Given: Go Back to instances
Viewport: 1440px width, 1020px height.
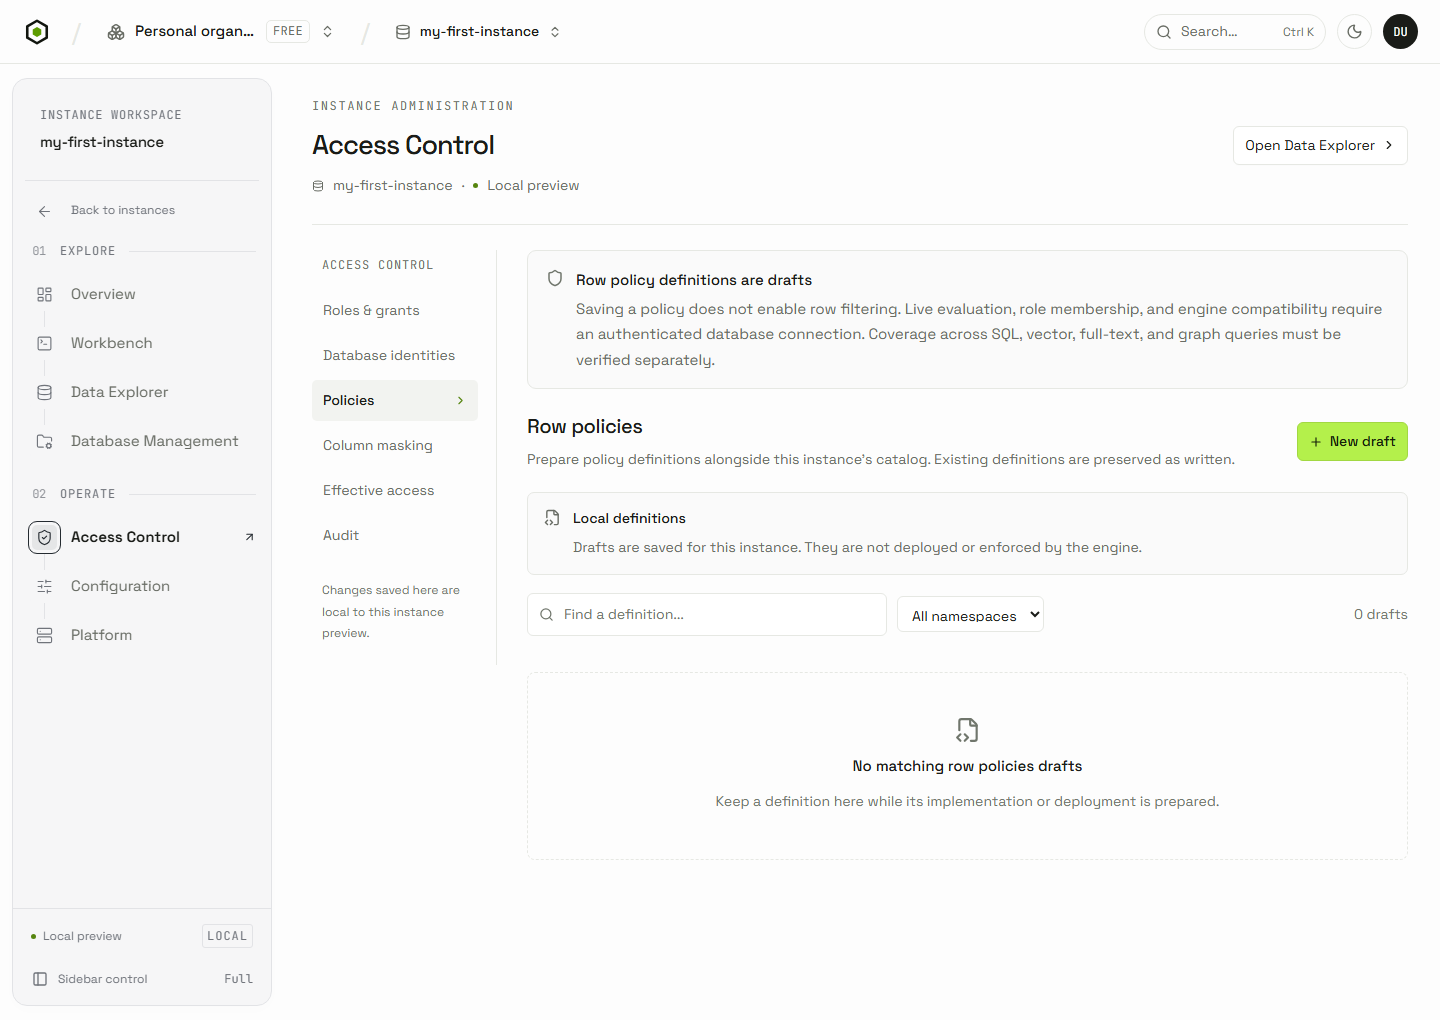Looking at the screenshot, I should click(123, 210).
